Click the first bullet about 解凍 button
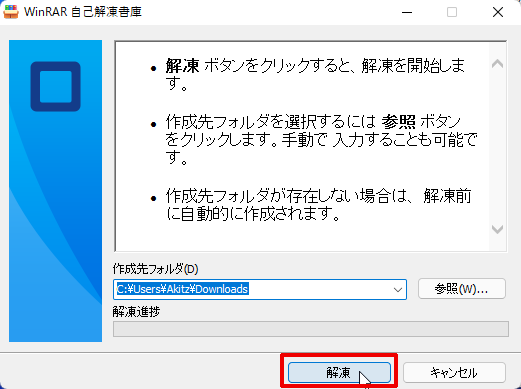Viewport: 521px width, 389px height. [x=315, y=75]
